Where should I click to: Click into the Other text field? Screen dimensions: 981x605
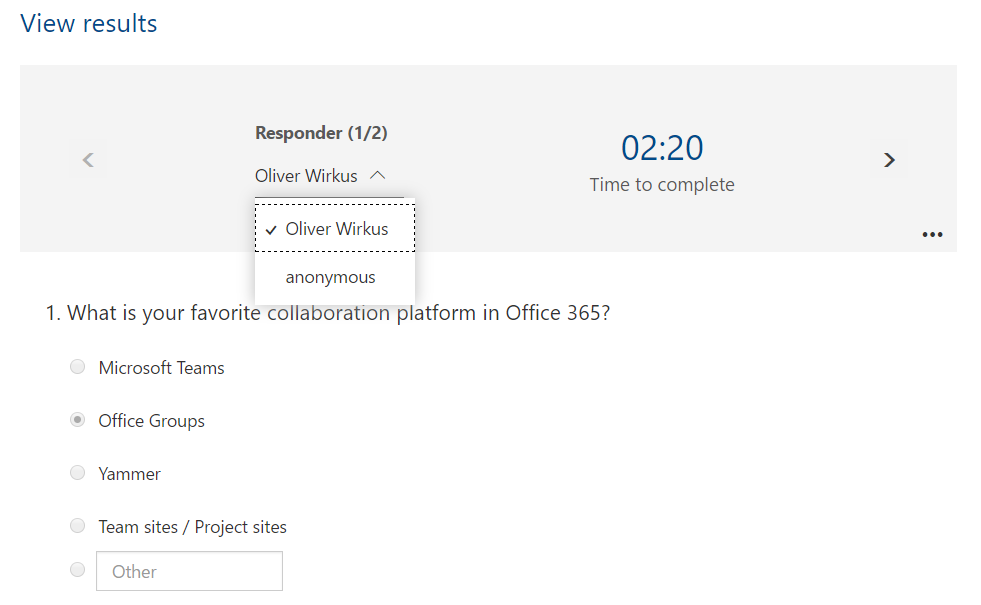coord(189,571)
